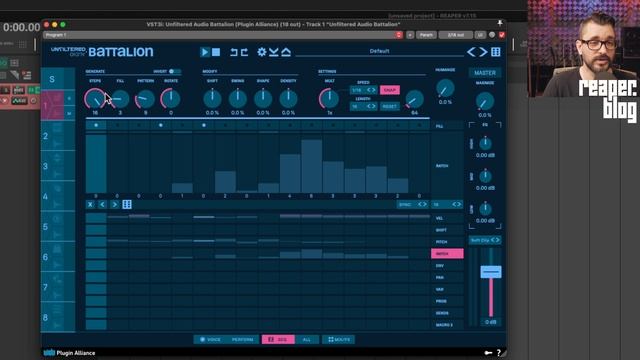Go to next preset with right chevron
The width and height of the screenshot is (640, 360).
483,52
